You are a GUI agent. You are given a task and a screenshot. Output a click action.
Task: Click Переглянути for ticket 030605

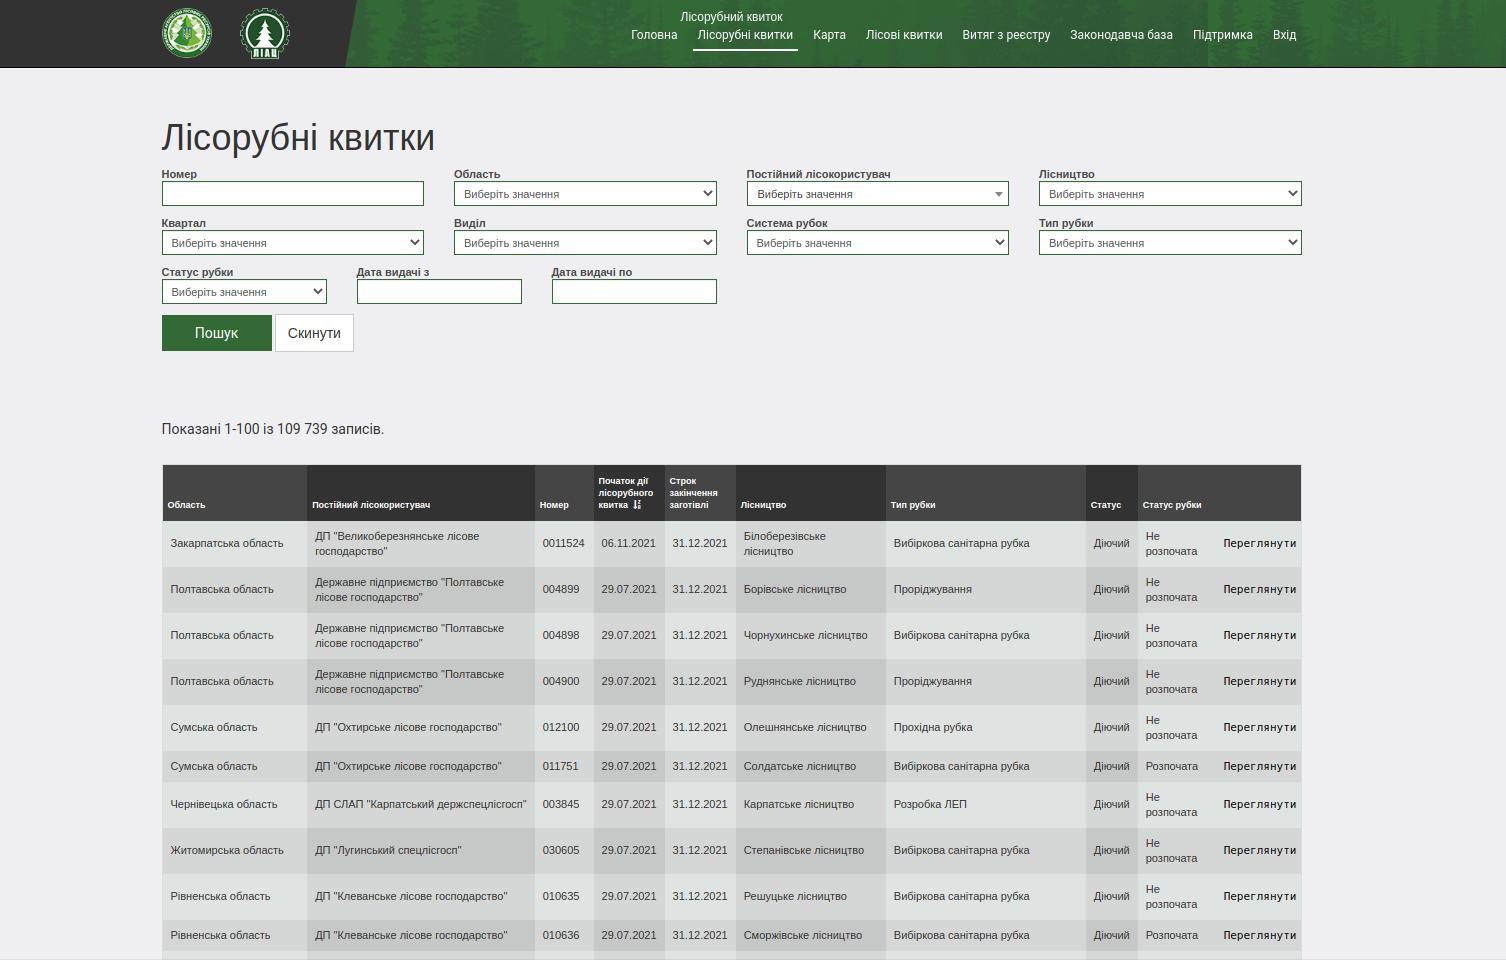point(1259,850)
